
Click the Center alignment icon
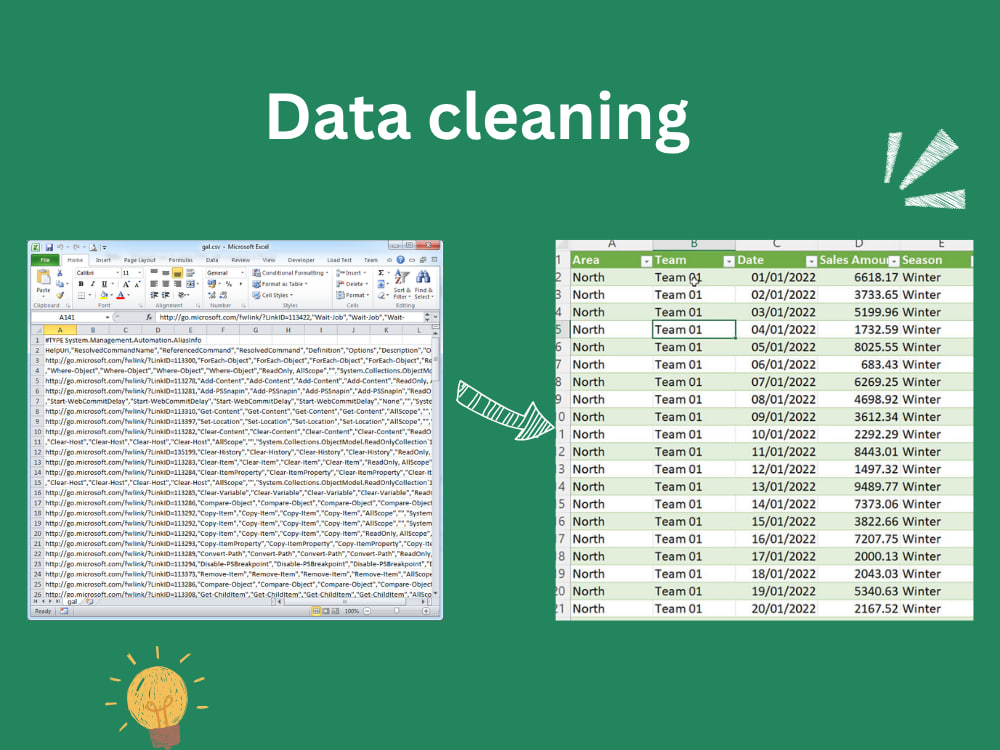click(x=166, y=284)
